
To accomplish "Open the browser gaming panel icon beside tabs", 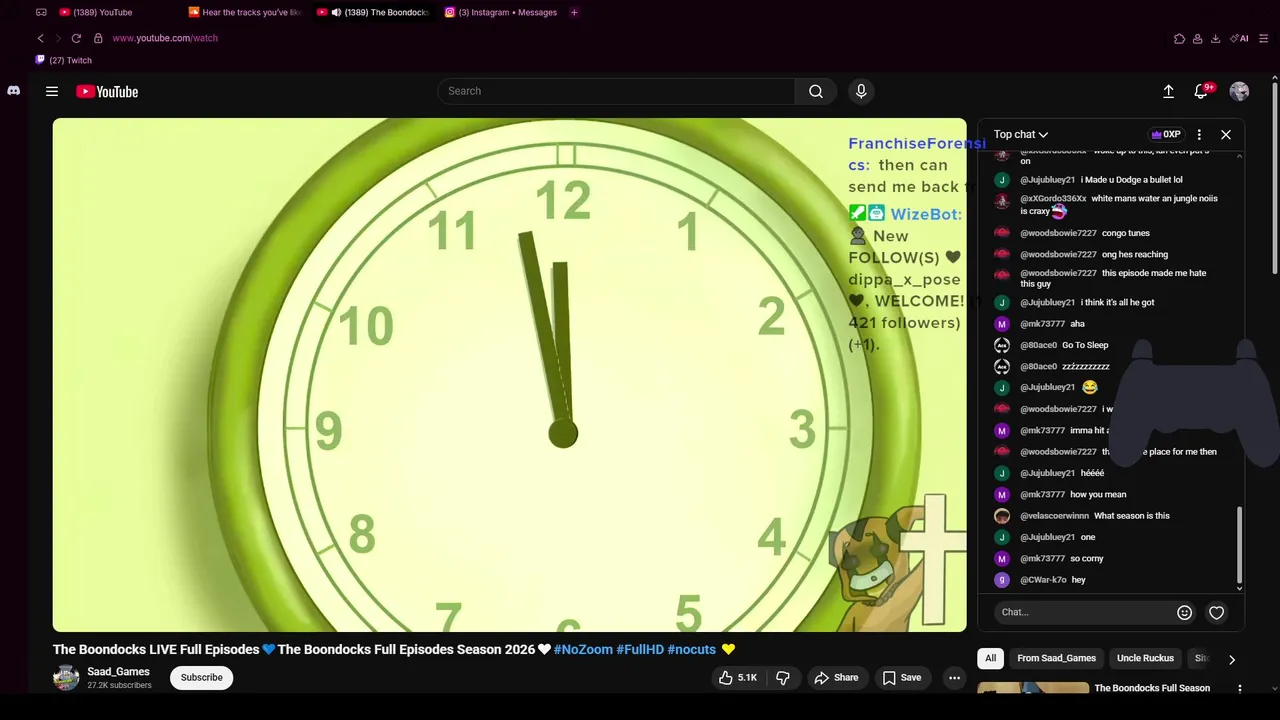I will point(41,12).
